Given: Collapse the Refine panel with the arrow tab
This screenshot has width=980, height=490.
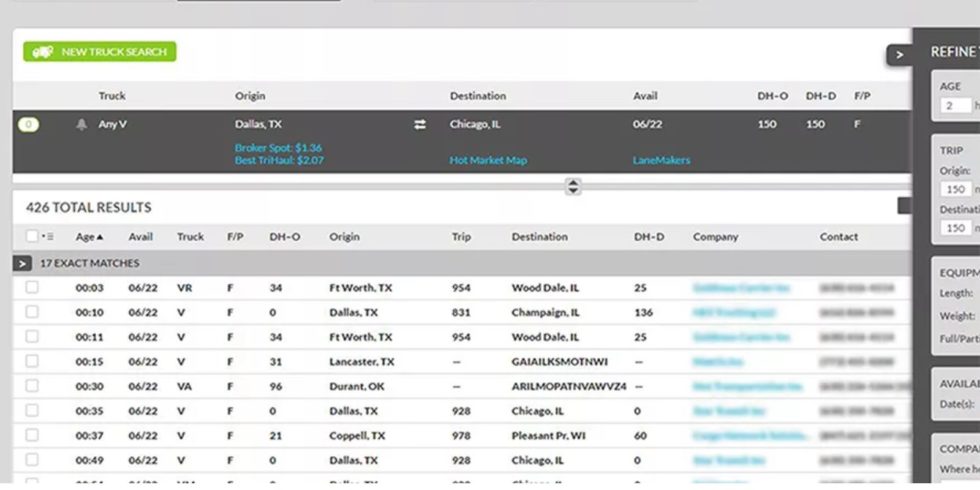Looking at the screenshot, I should (x=899, y=55).
